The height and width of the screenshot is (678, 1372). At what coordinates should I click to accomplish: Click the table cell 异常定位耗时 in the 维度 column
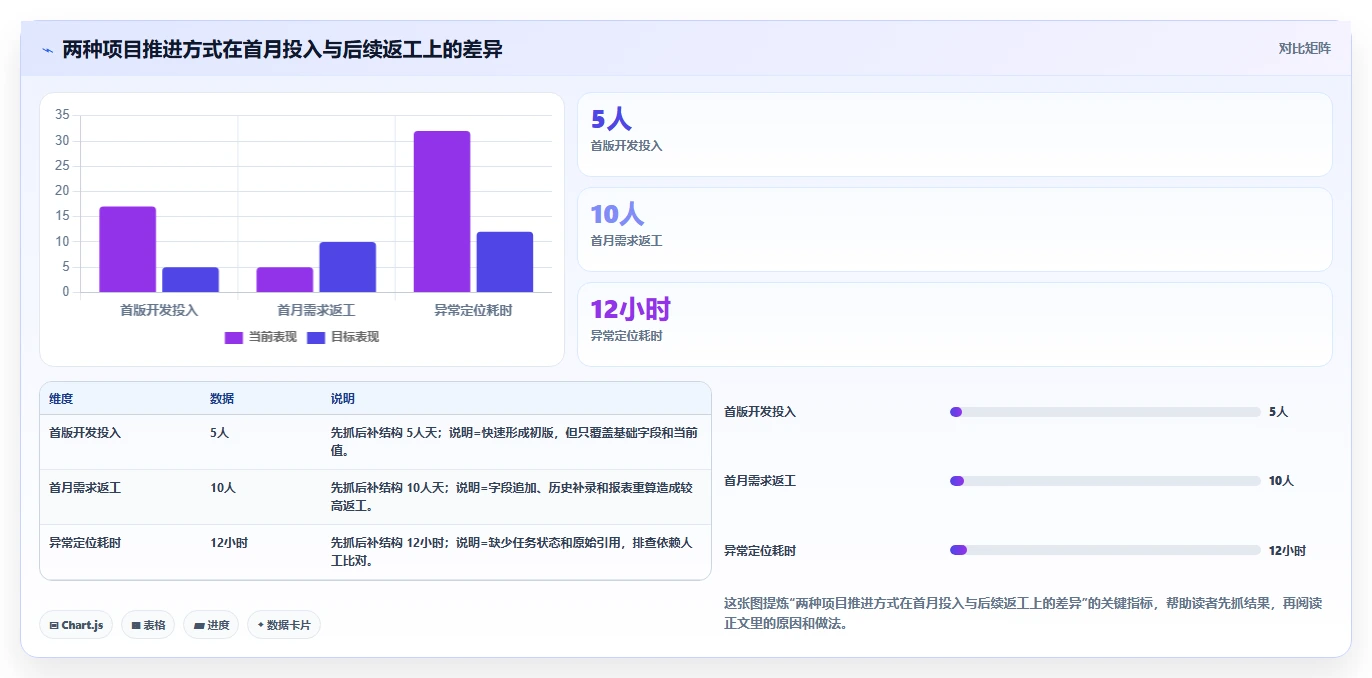point(85,543)
